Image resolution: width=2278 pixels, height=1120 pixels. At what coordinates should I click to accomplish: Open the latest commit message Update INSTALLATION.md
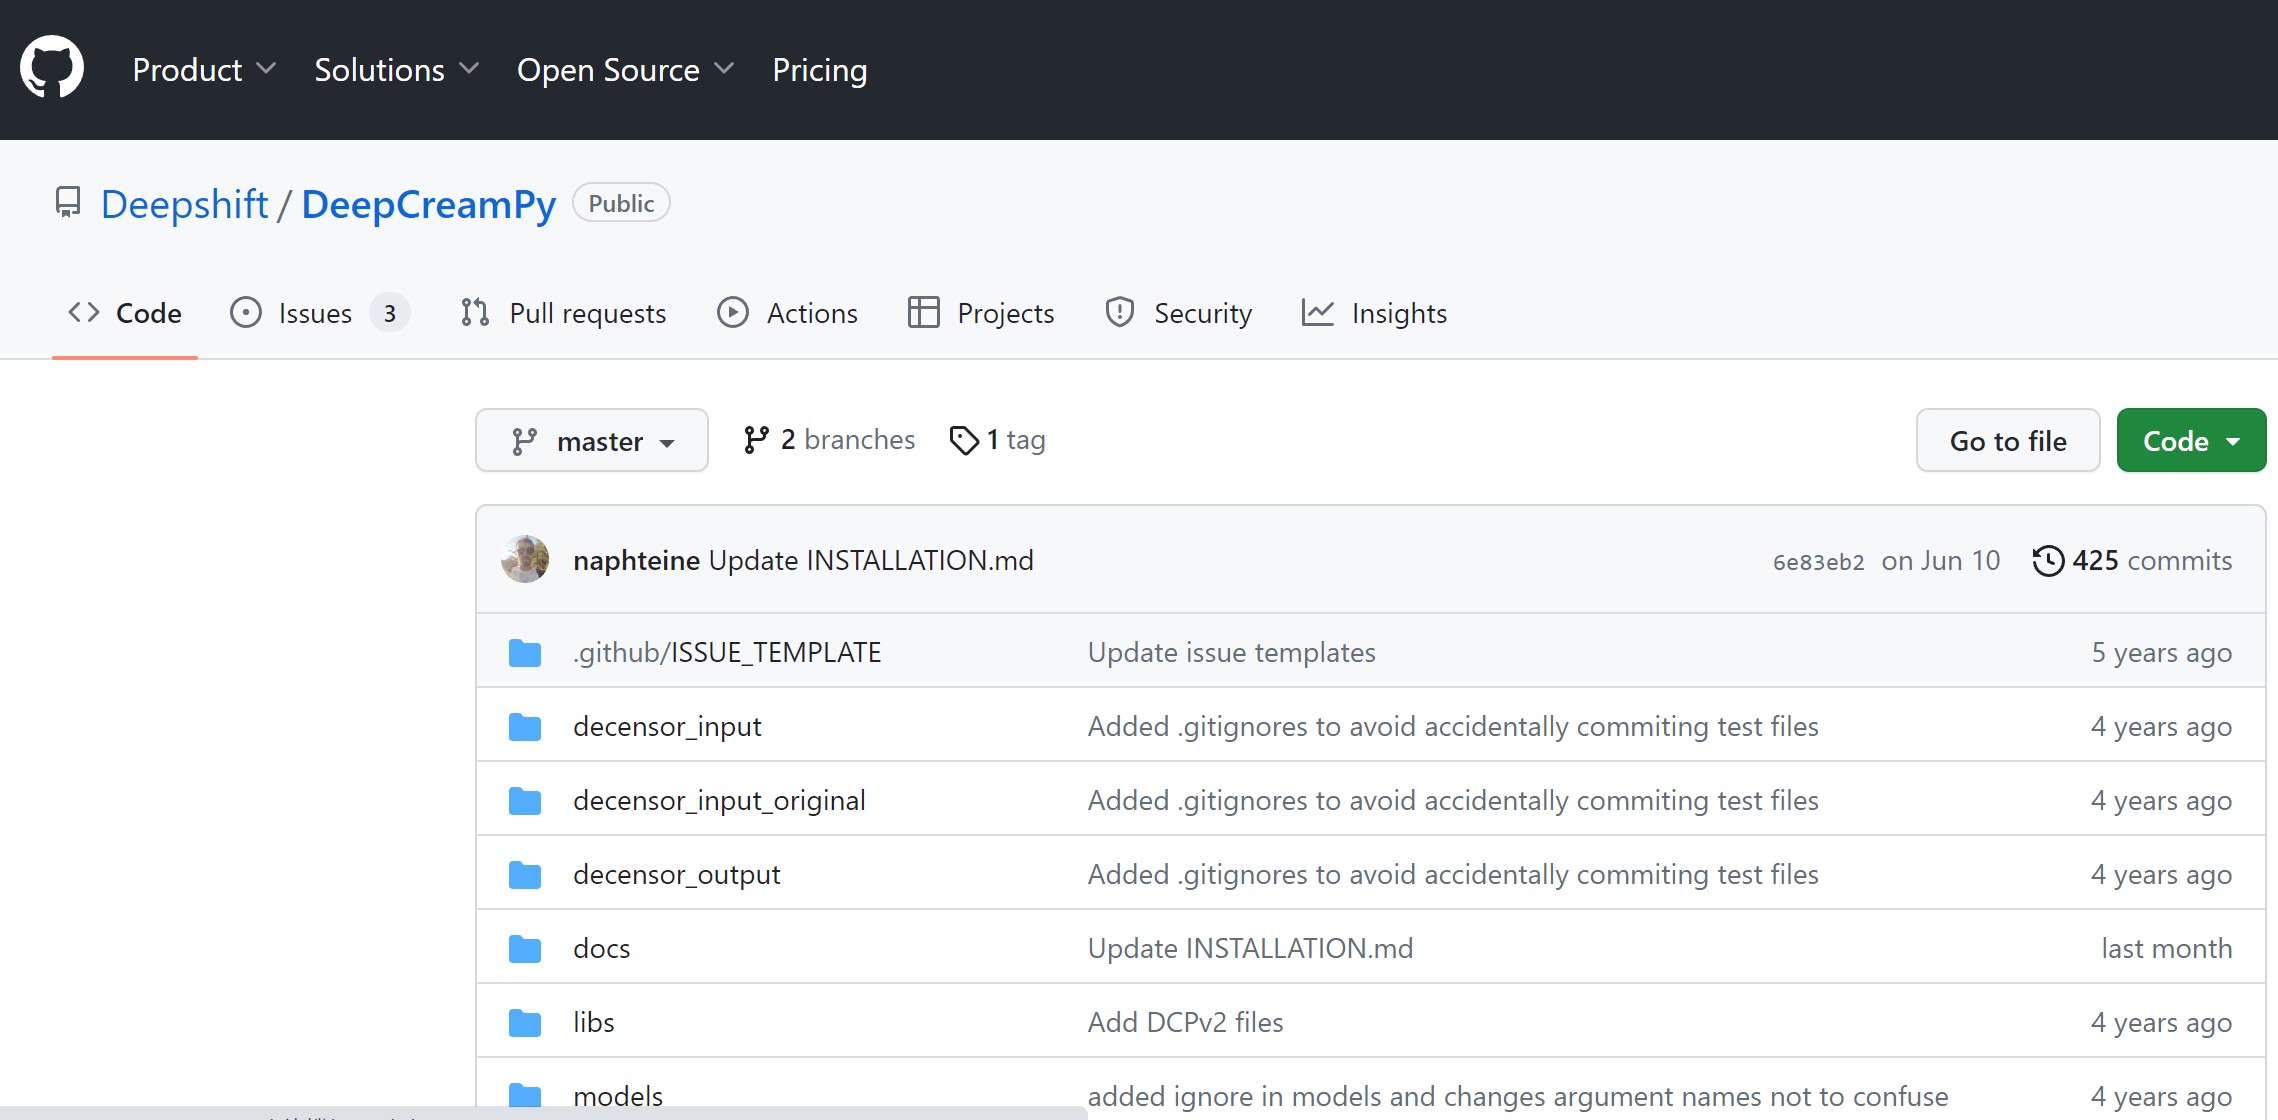pos(871,560)
